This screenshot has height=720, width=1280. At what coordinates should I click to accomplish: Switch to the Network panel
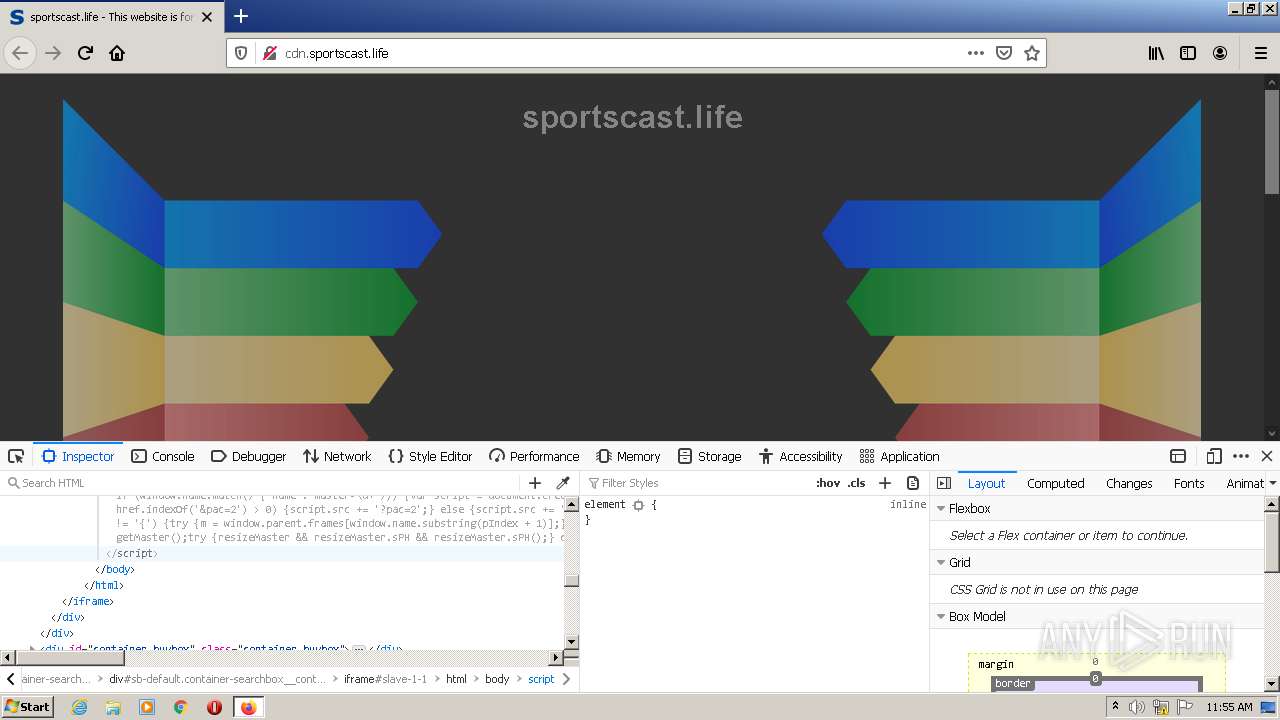[x=337, y=456]
